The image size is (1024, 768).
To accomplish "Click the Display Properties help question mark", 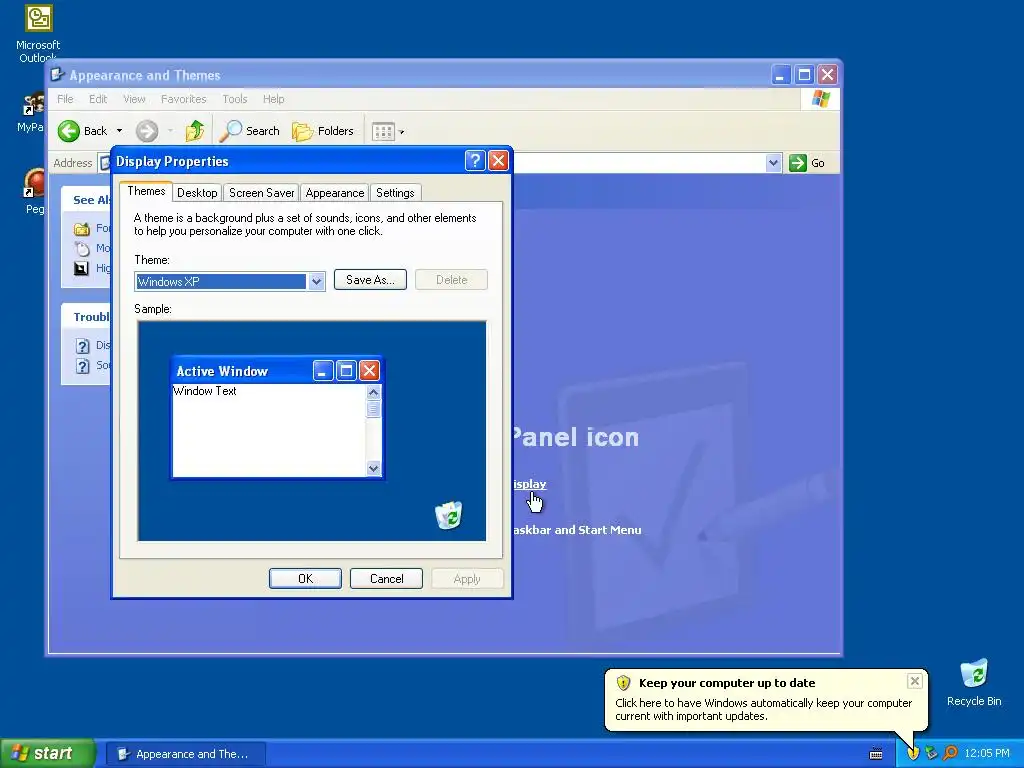I will tap(475, 161).
